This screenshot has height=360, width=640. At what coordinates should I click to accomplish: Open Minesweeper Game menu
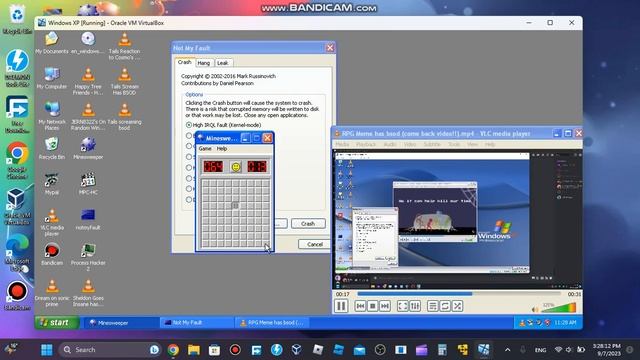click(205, 149)
